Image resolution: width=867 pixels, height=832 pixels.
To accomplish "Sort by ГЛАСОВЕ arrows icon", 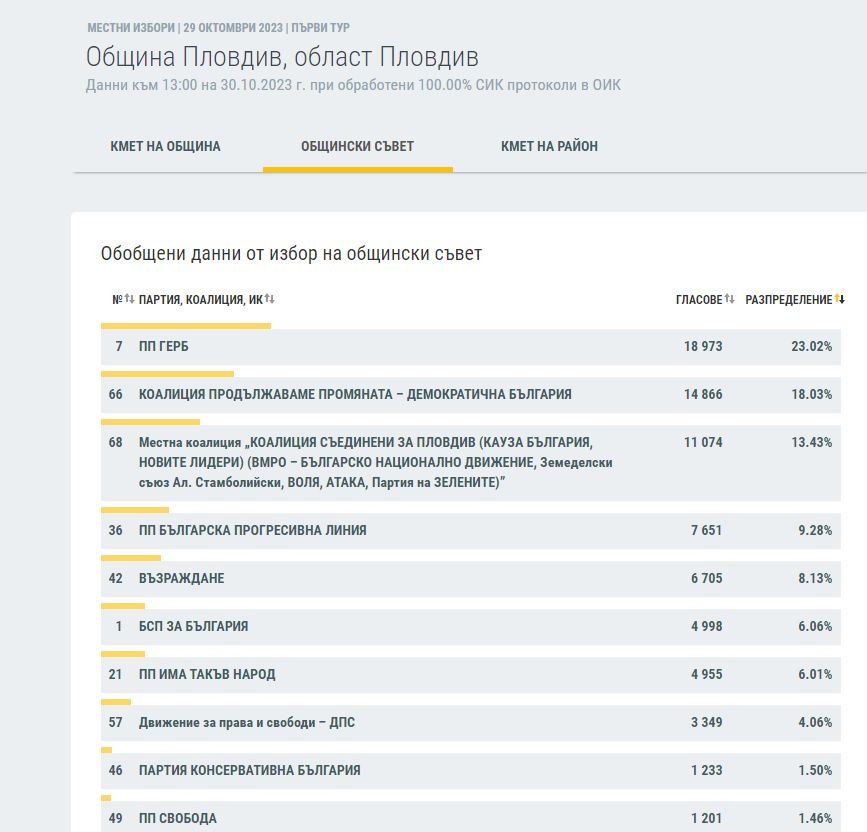I will coord(729,299).
